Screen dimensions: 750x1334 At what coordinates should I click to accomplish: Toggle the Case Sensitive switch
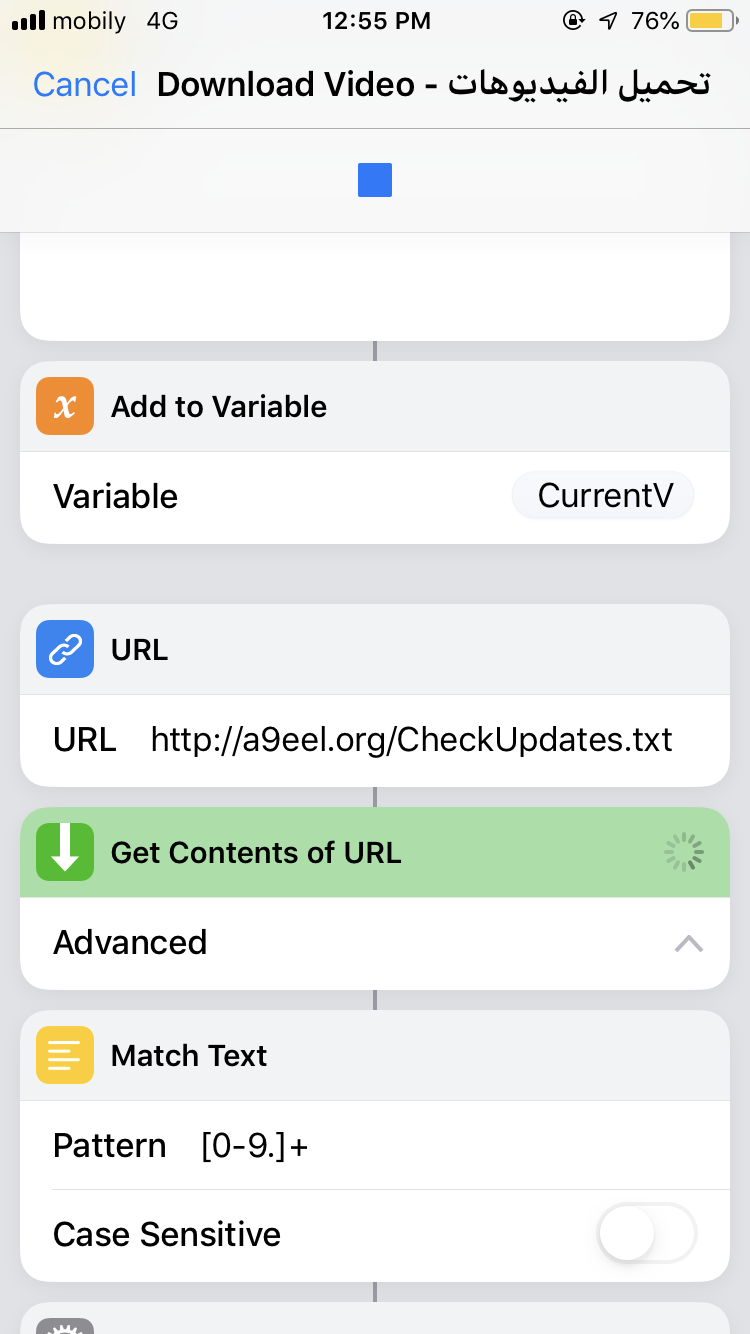[647, 1234]
